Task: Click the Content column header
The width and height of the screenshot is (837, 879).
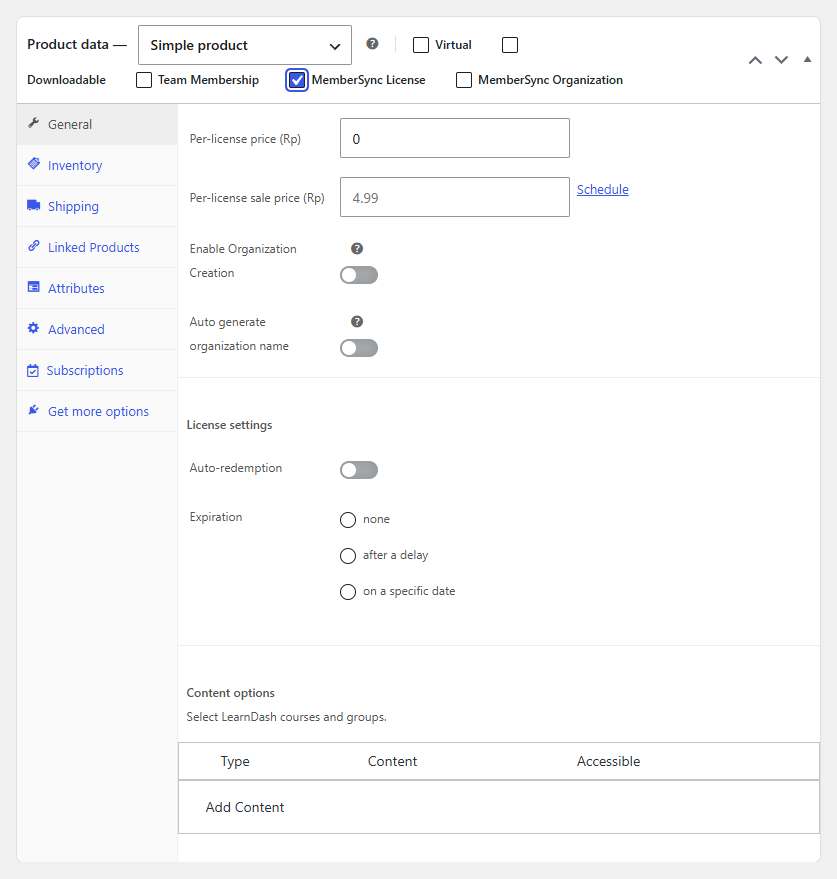Action: pos(392,761)
